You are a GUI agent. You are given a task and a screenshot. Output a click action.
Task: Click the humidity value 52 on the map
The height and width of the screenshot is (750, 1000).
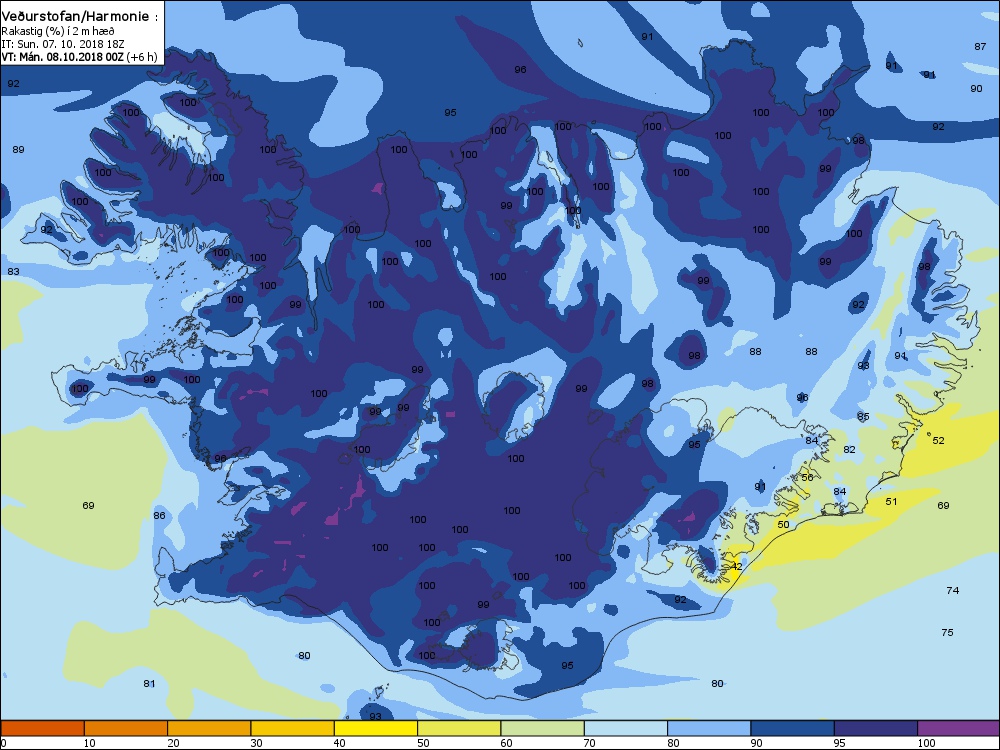(x=938, y=441)
